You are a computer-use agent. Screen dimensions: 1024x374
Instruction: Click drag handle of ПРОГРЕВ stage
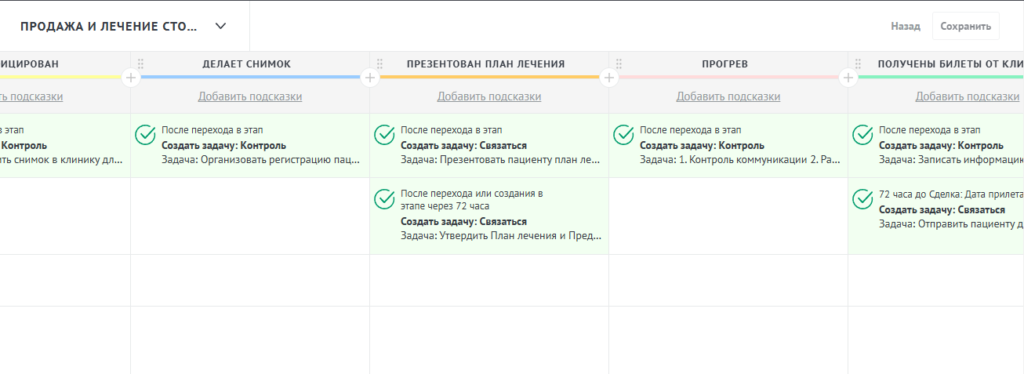click(618, 64)
